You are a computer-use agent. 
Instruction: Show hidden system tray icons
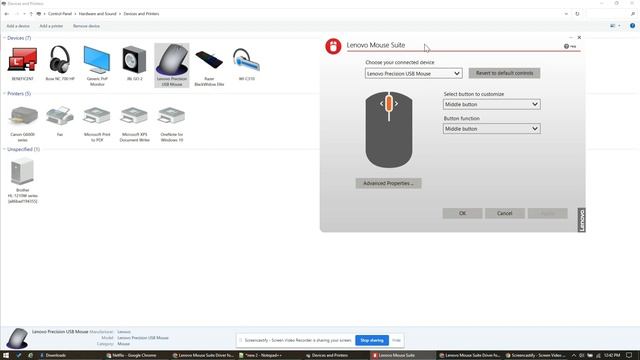574,356
